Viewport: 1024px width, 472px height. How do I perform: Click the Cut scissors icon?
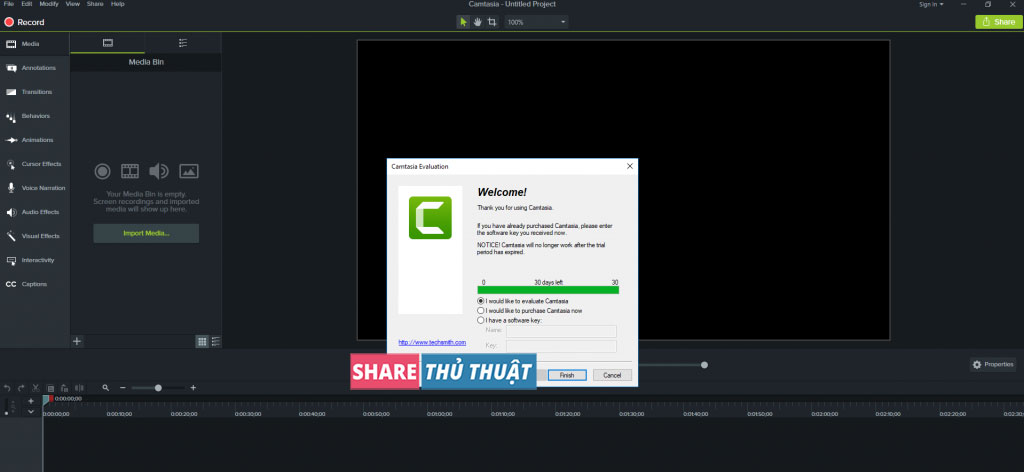pos(36,388)
